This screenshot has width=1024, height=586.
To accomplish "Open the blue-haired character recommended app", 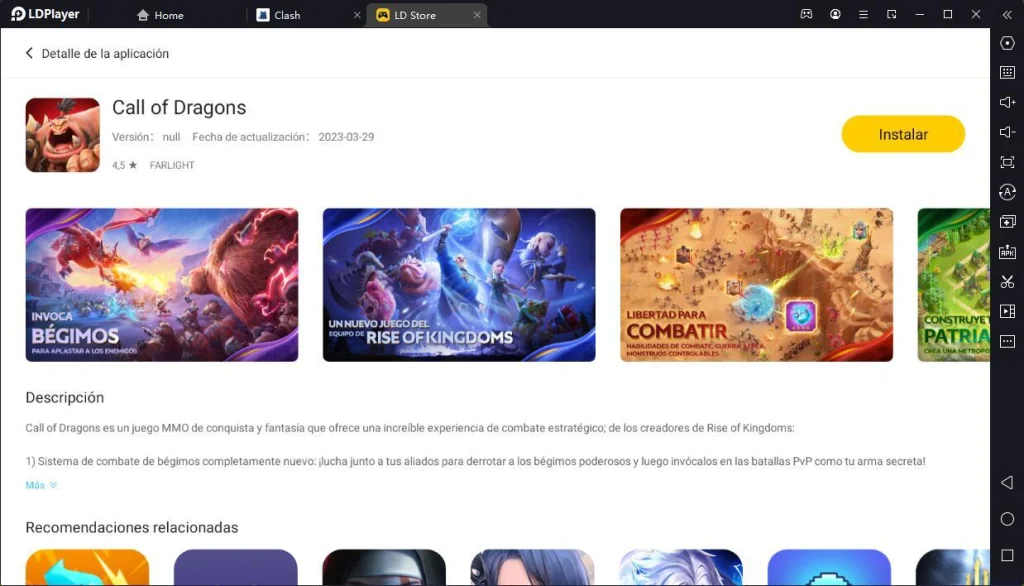I will (532, 567).
